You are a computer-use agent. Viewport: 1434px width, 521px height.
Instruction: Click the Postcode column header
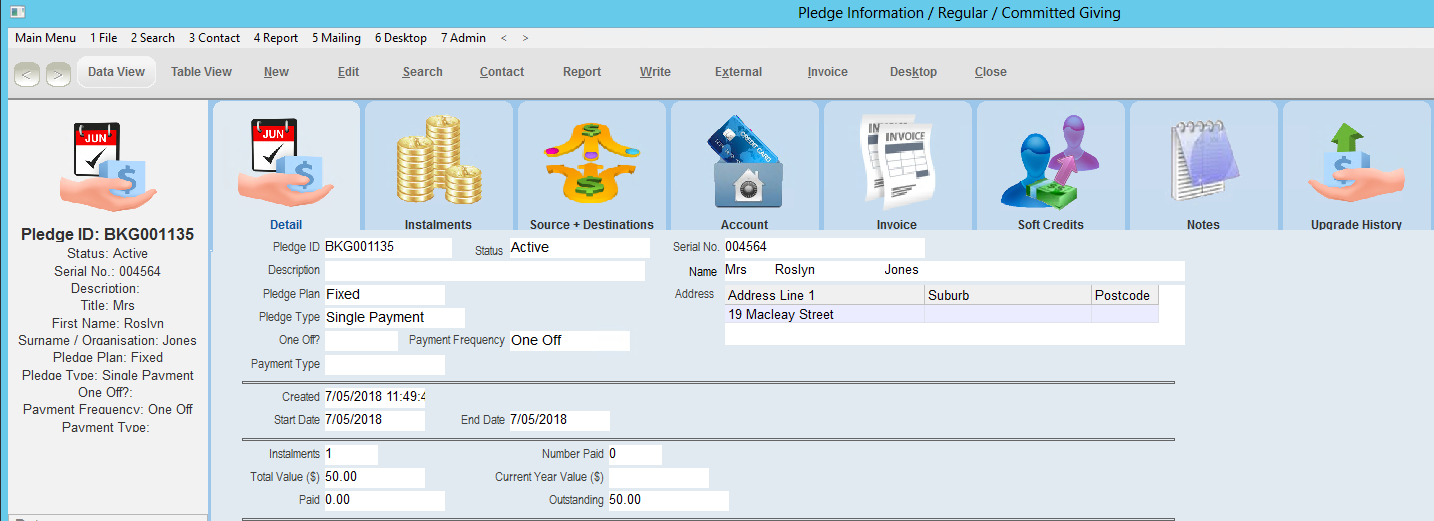(x=1124, y=295)
